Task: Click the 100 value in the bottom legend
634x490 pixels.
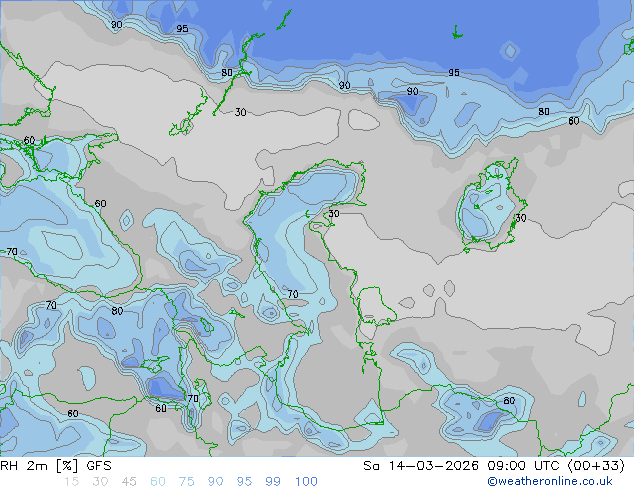Action: coord(306,482)
